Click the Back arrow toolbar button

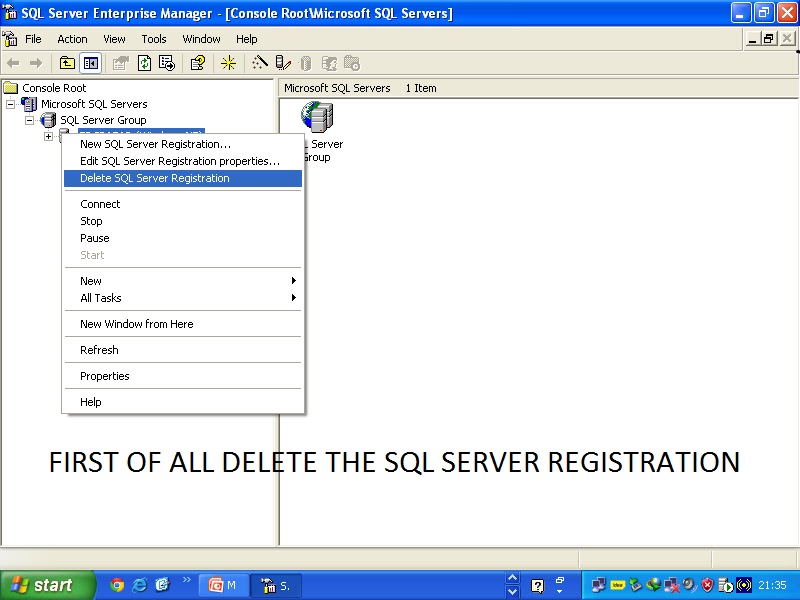point(13,63)
